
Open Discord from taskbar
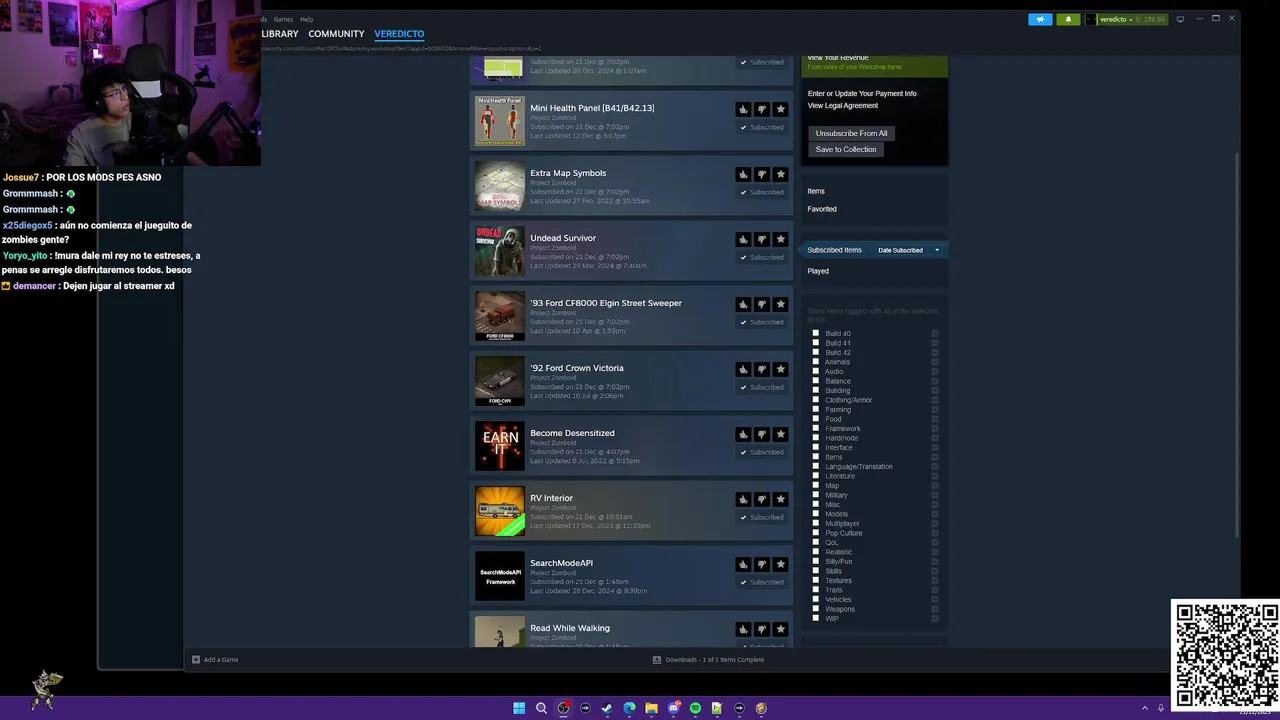[x=673, y=708]
